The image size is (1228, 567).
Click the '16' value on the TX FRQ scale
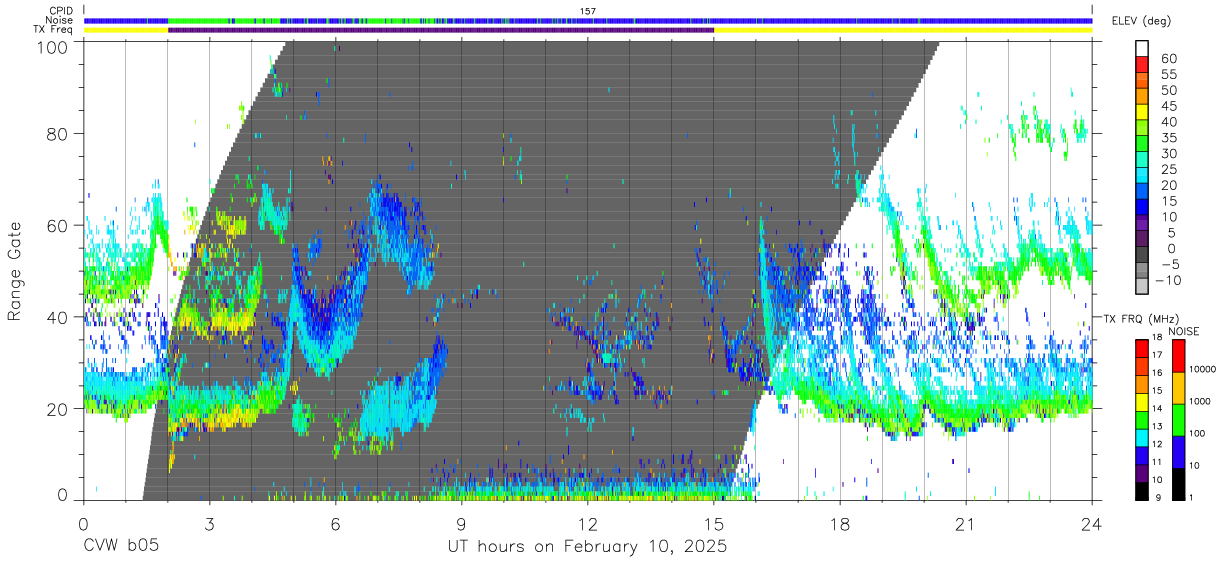pyautogui.click(x=1155, y=372)
